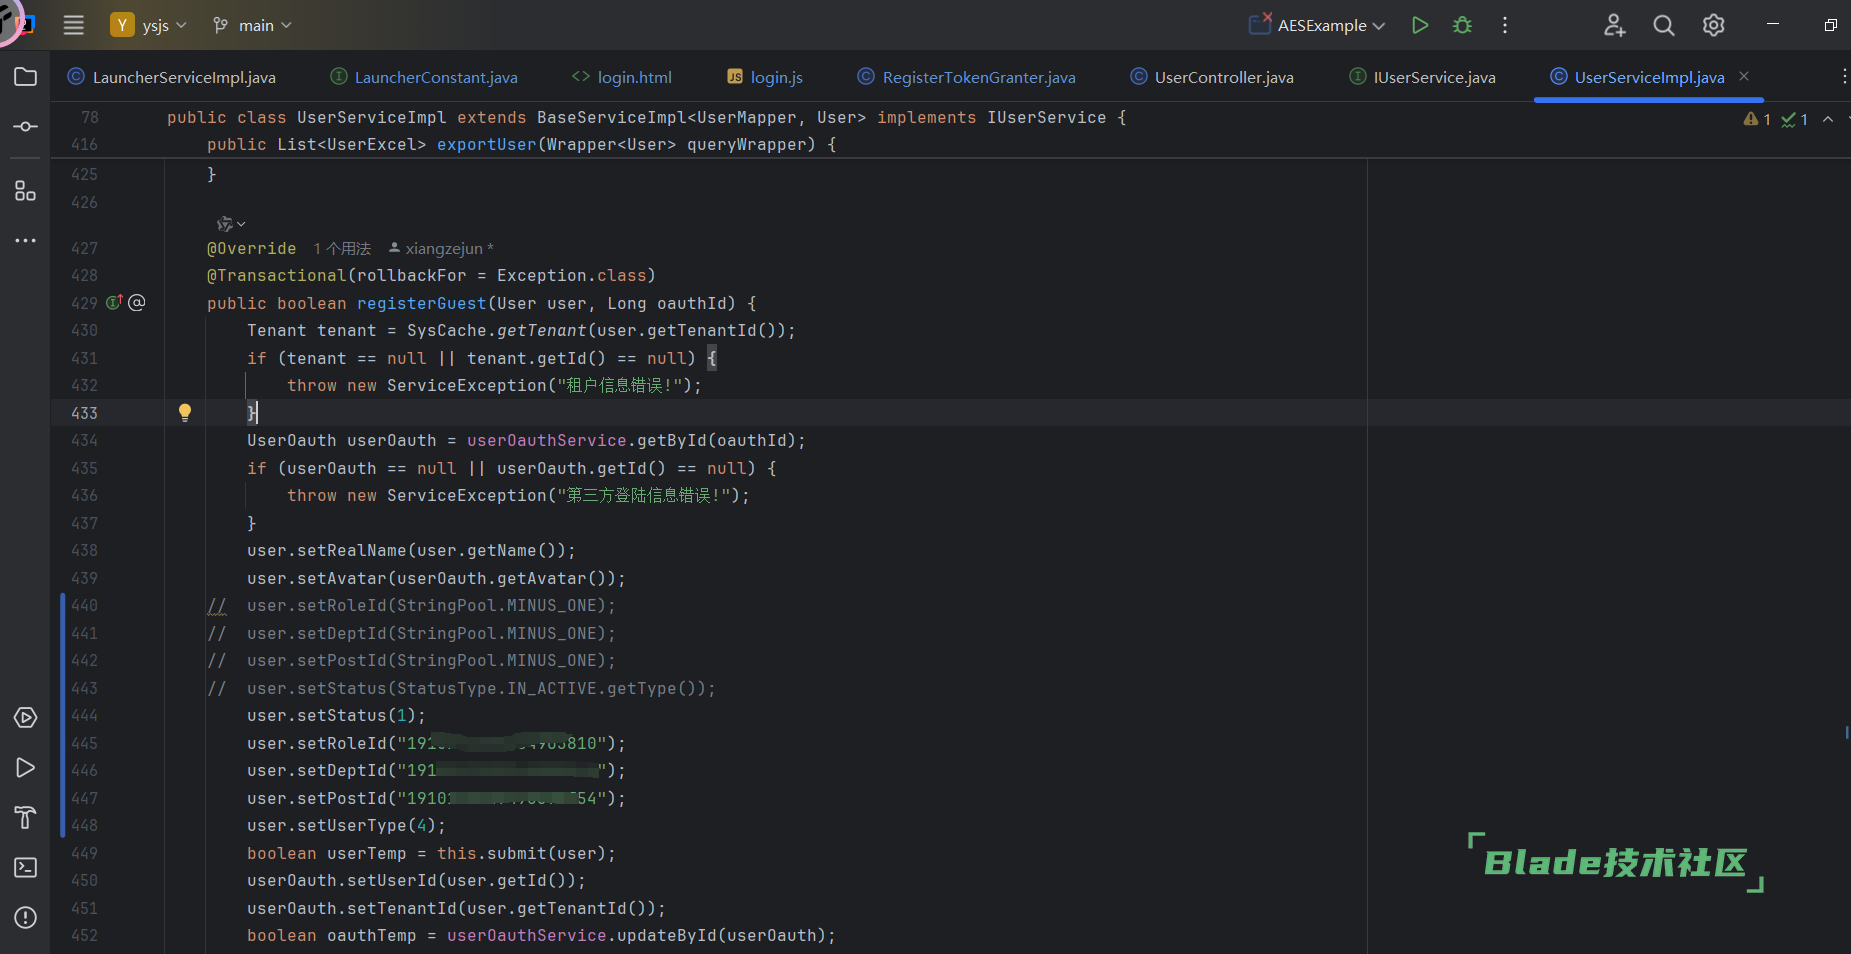This screenshot has width=1851, height=954.
Task: Open the main branch dropdown
Action: [252, 25]
